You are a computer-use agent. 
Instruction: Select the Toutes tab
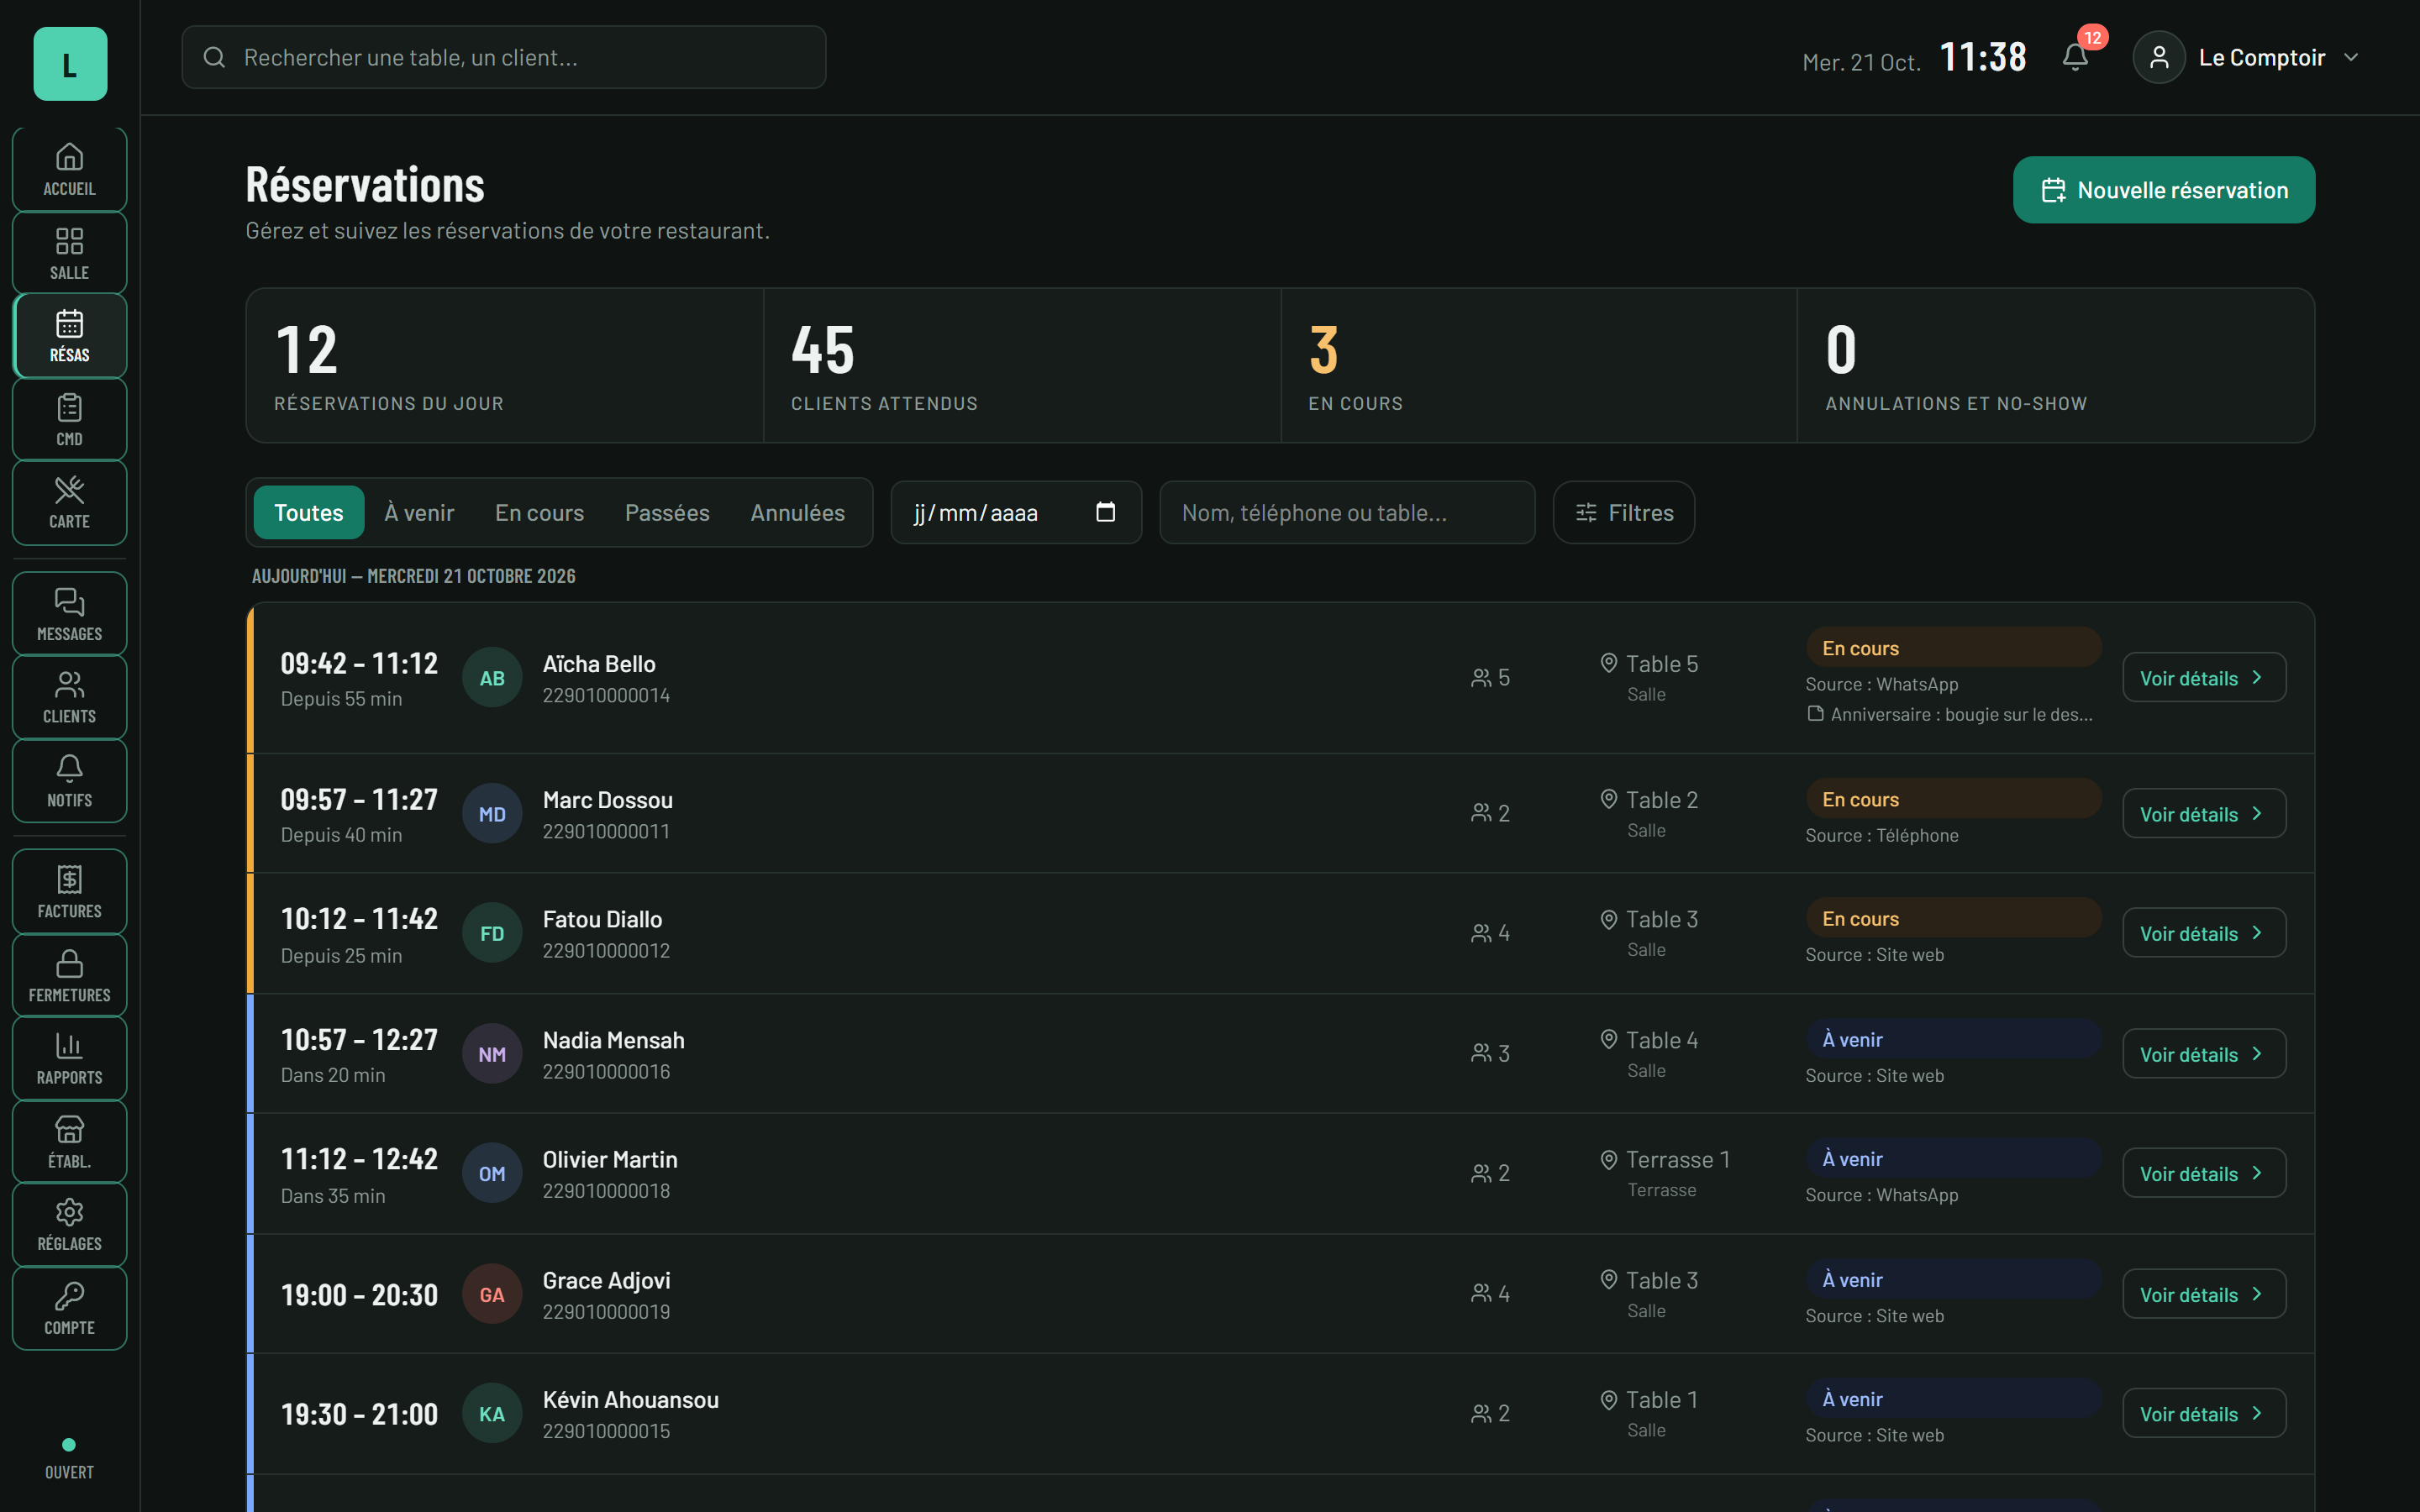click(x=308, y=513)
